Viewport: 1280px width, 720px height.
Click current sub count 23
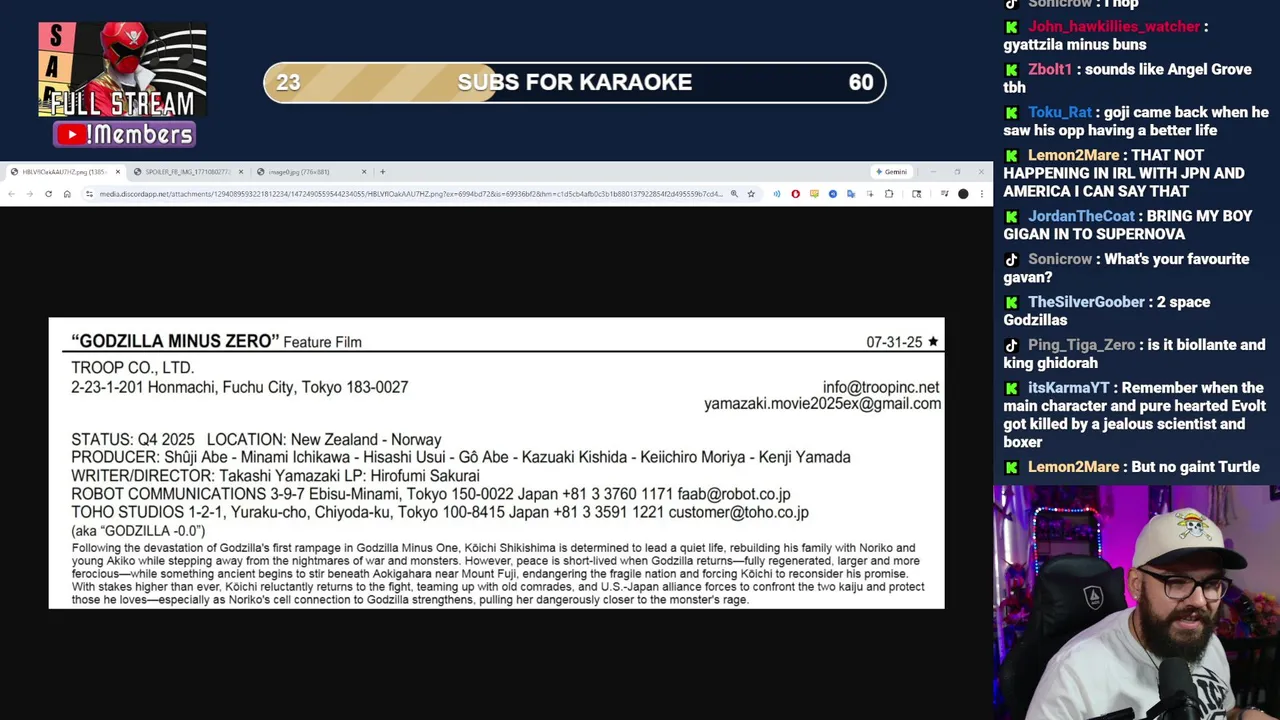pyautogui.click(x=288, y=83)
